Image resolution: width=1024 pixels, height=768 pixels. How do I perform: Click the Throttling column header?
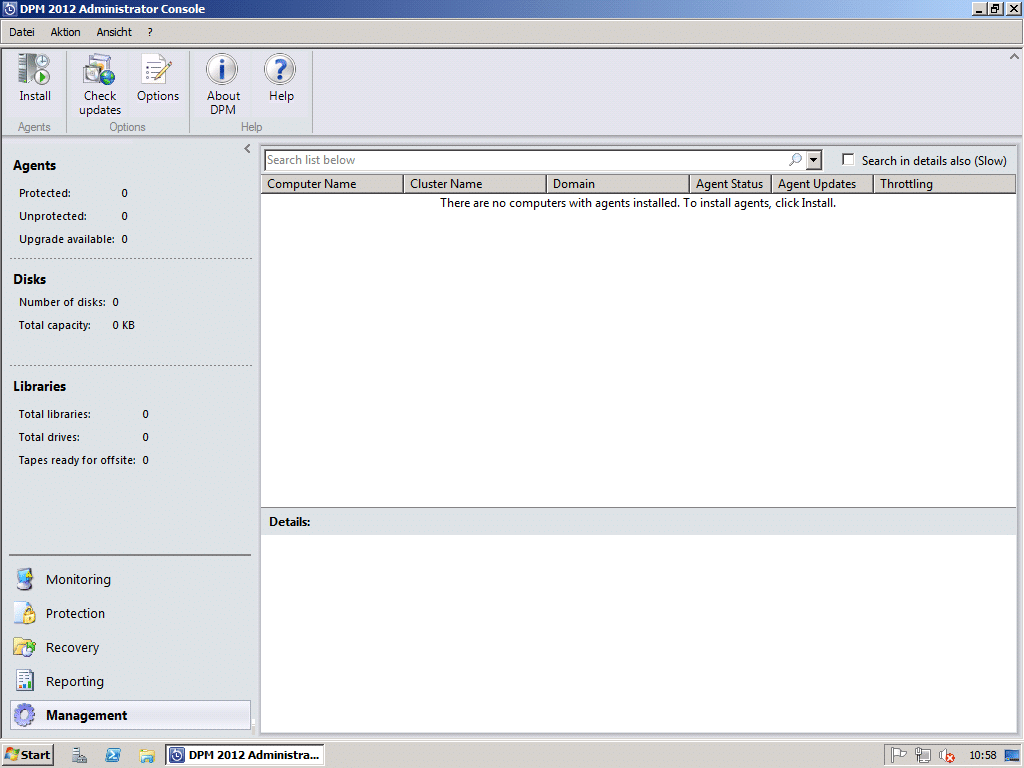coord(945,184)
